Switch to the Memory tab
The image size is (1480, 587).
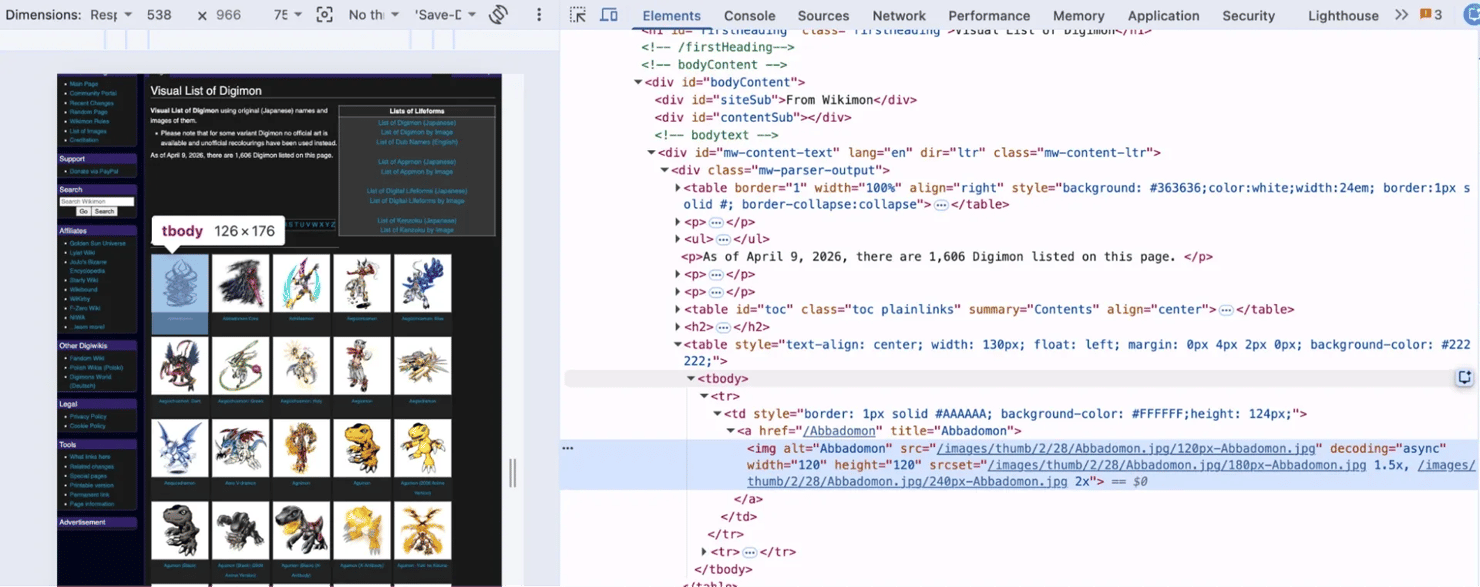(x=1078, y=15)
